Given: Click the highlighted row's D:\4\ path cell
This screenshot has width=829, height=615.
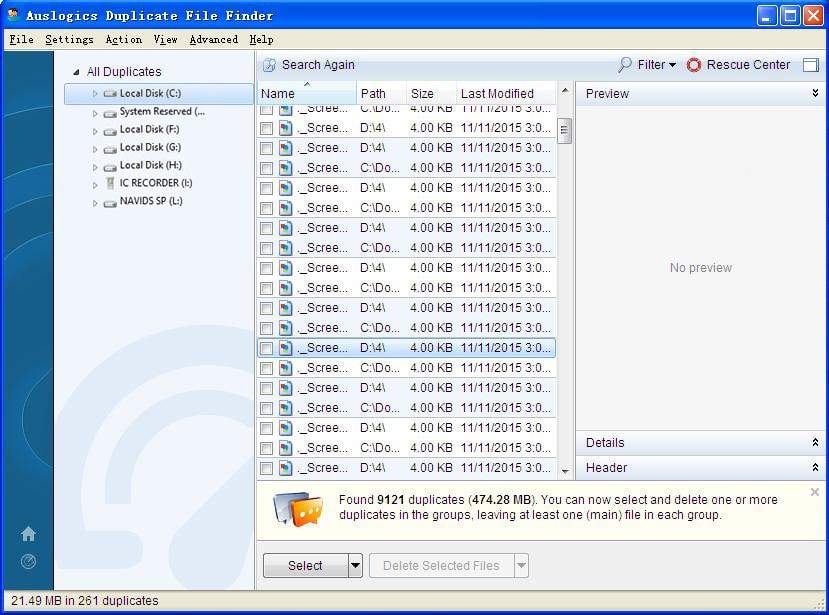Looking at the screenshot, I should (x=373, y=348).
